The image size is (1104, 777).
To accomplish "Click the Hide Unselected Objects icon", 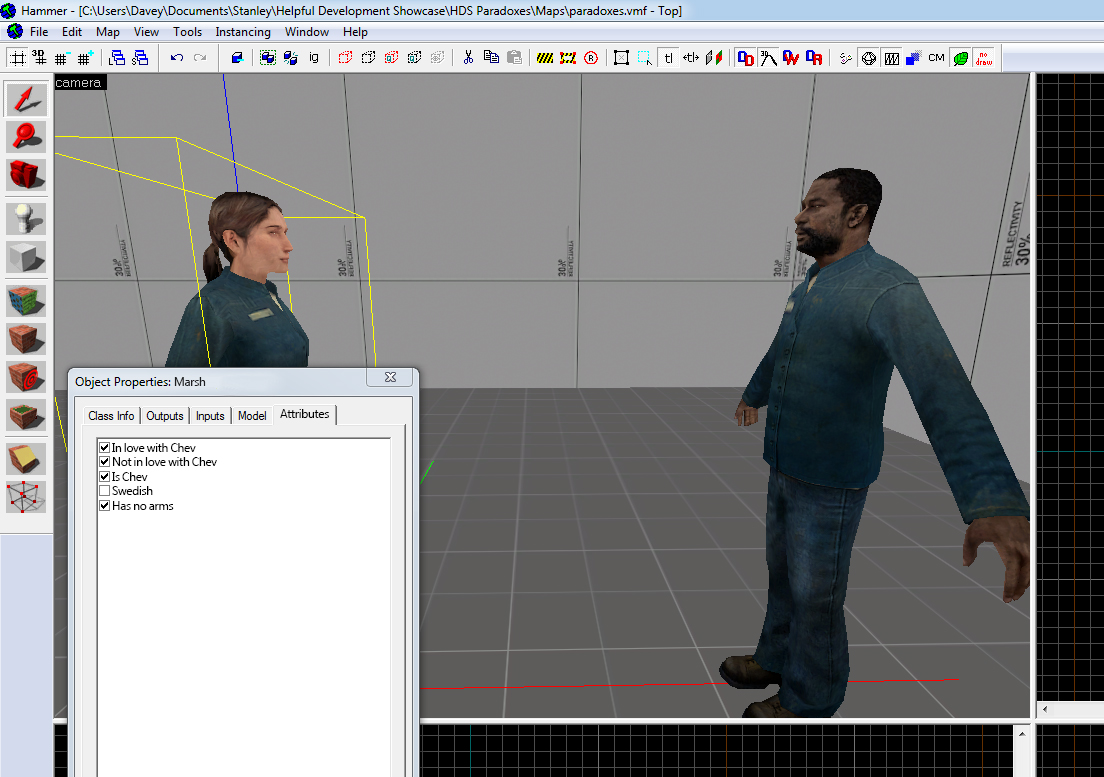I will pos(368,58).
